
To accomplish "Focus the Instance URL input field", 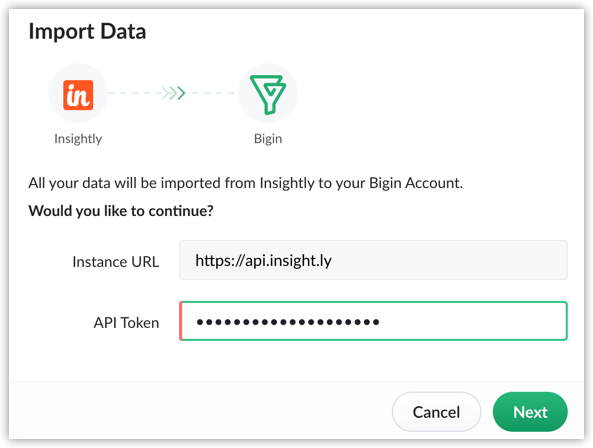I will 373,260.
